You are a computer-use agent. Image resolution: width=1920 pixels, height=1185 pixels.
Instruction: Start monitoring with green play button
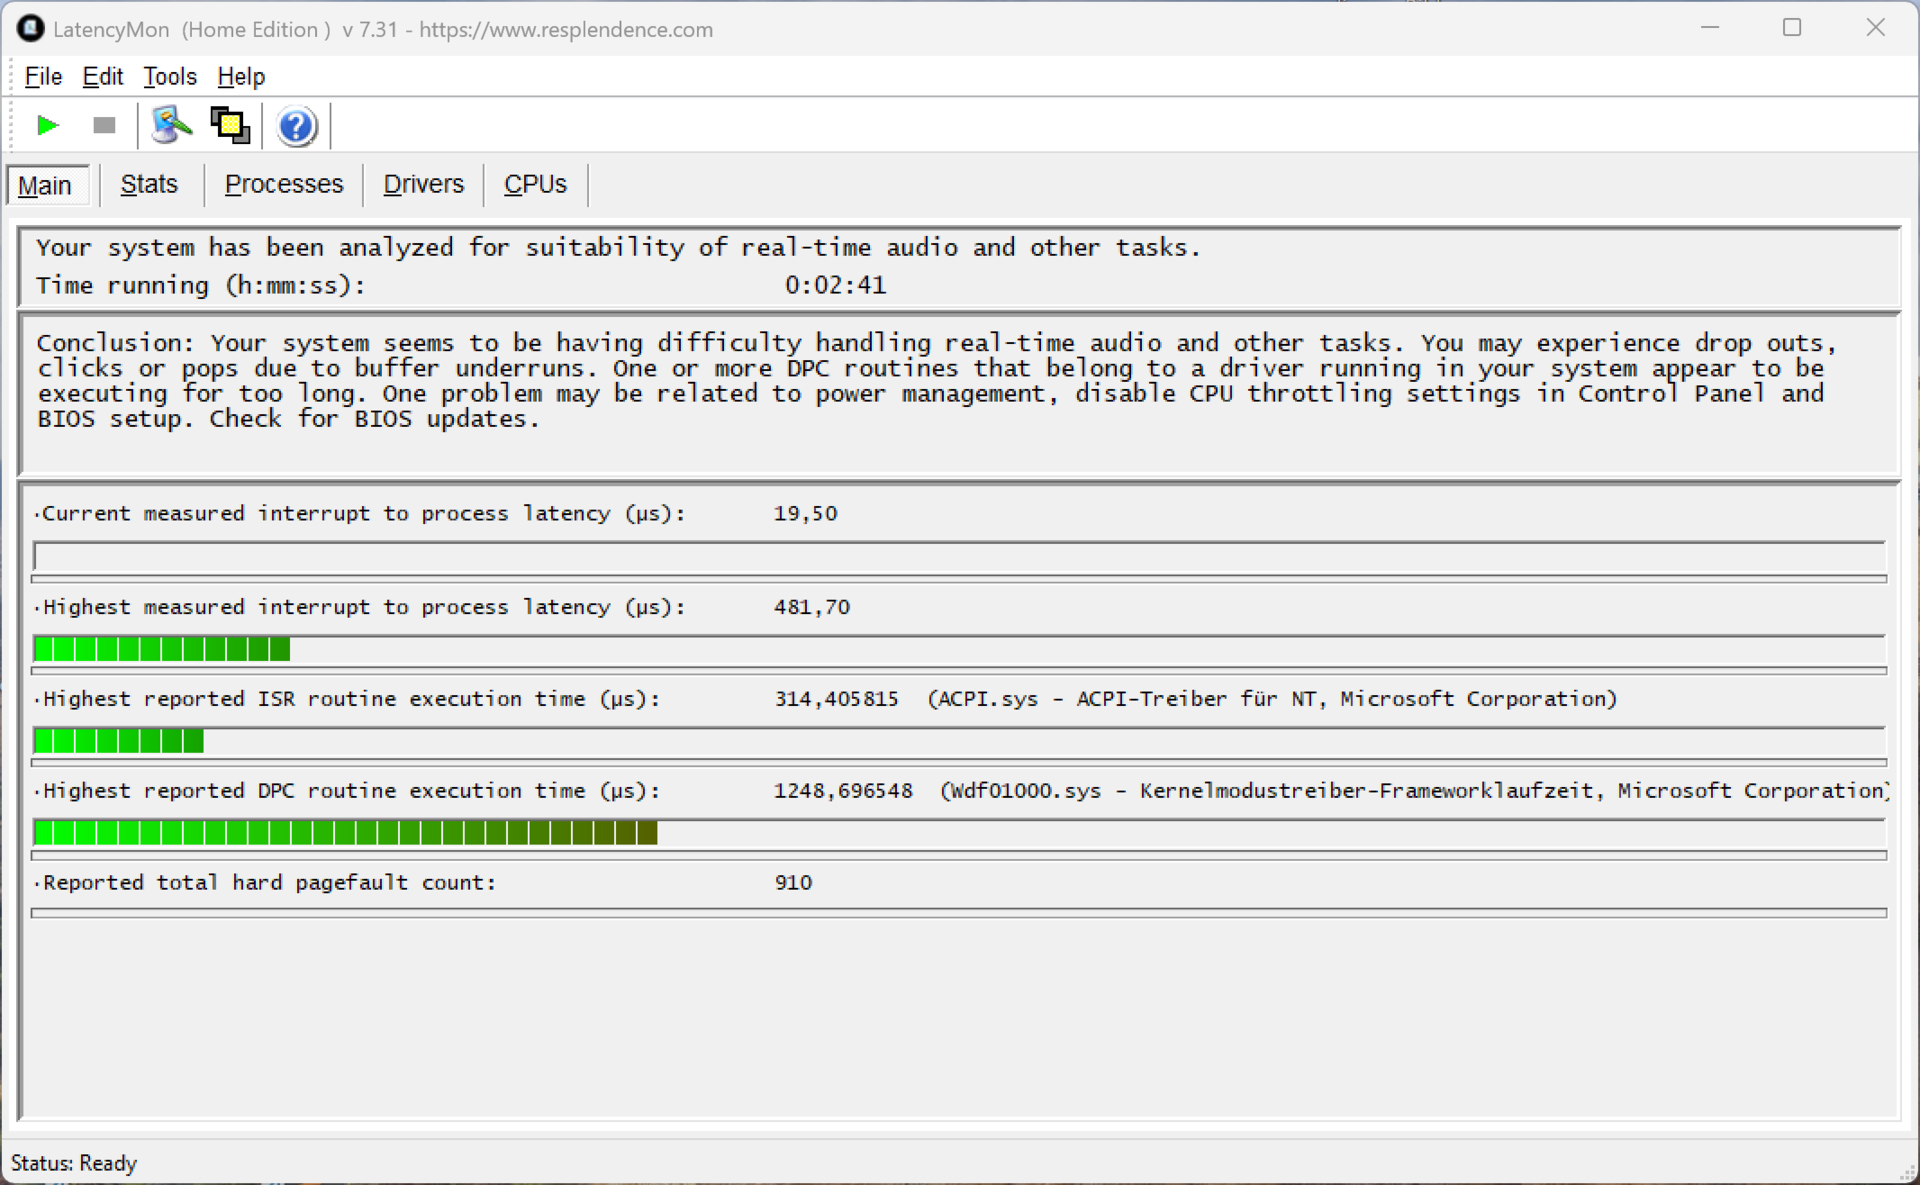[47, 125]
